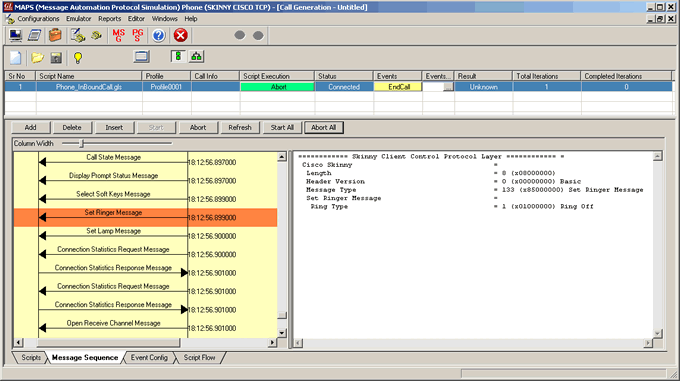The width and height of the screenshot is (680, 381).
Task: Click the yellow telephone toolbar icon
Action: coord(96,35)
